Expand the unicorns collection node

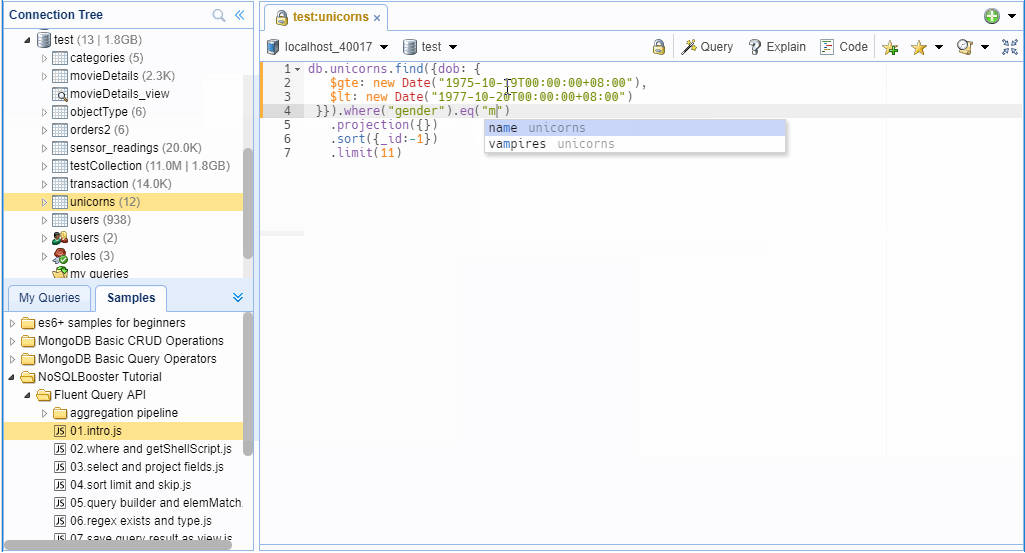click(x=44, y=202)
